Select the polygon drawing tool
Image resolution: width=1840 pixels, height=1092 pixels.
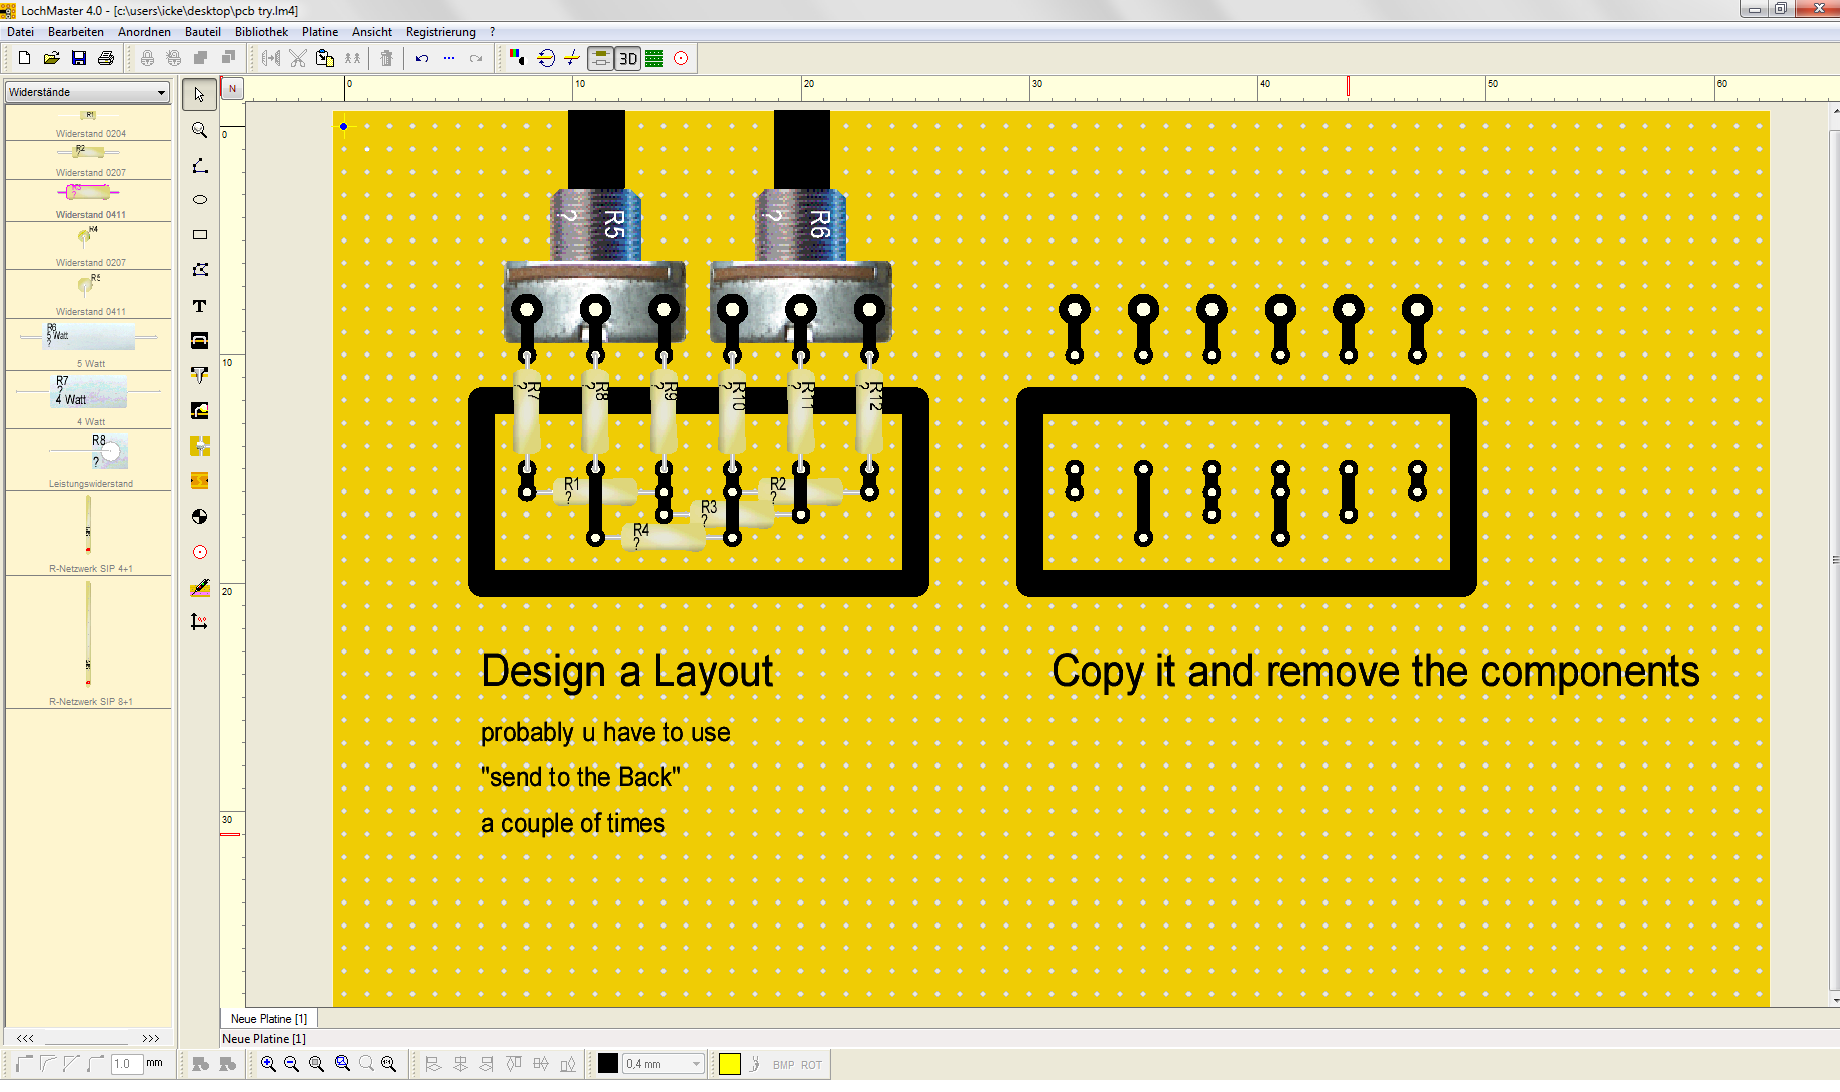tap(199, 270)
